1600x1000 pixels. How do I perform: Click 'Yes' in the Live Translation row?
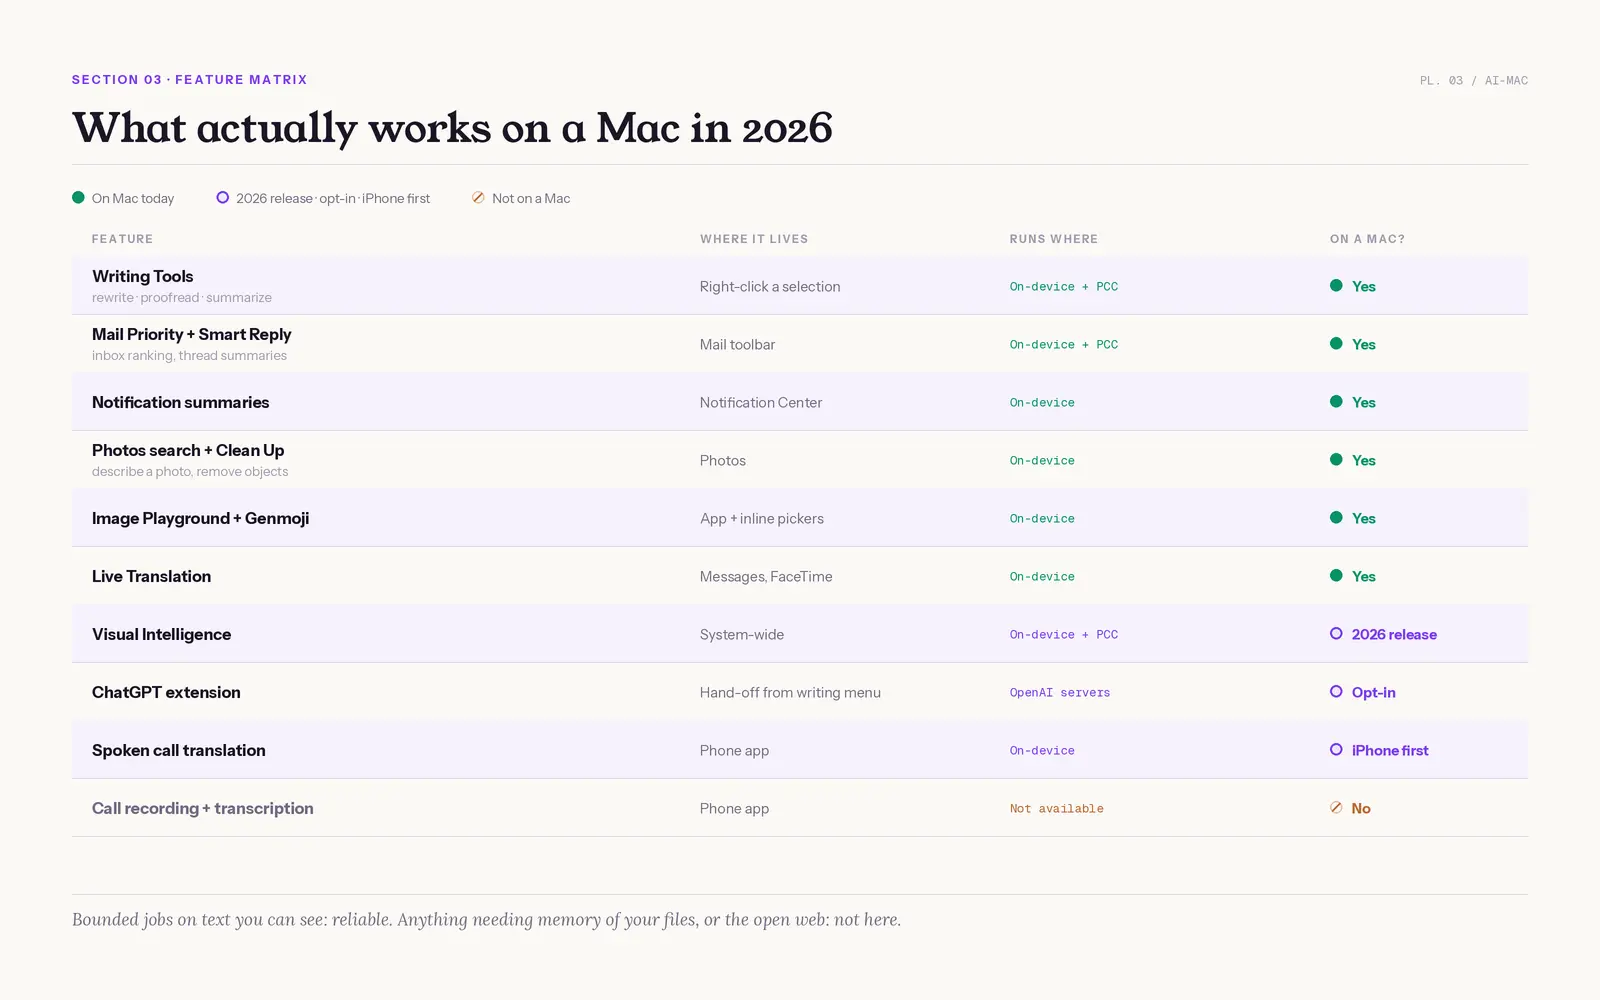coord(1364,576)
